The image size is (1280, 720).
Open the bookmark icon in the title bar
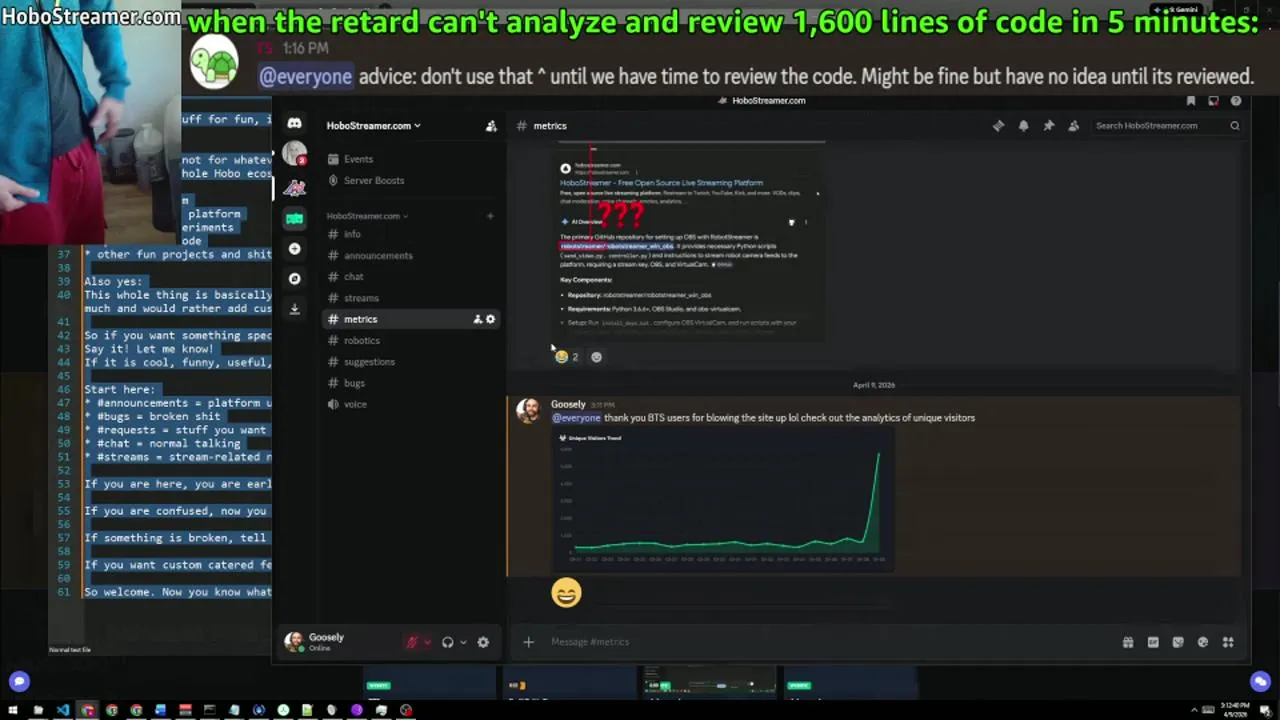coord(1191,101)
